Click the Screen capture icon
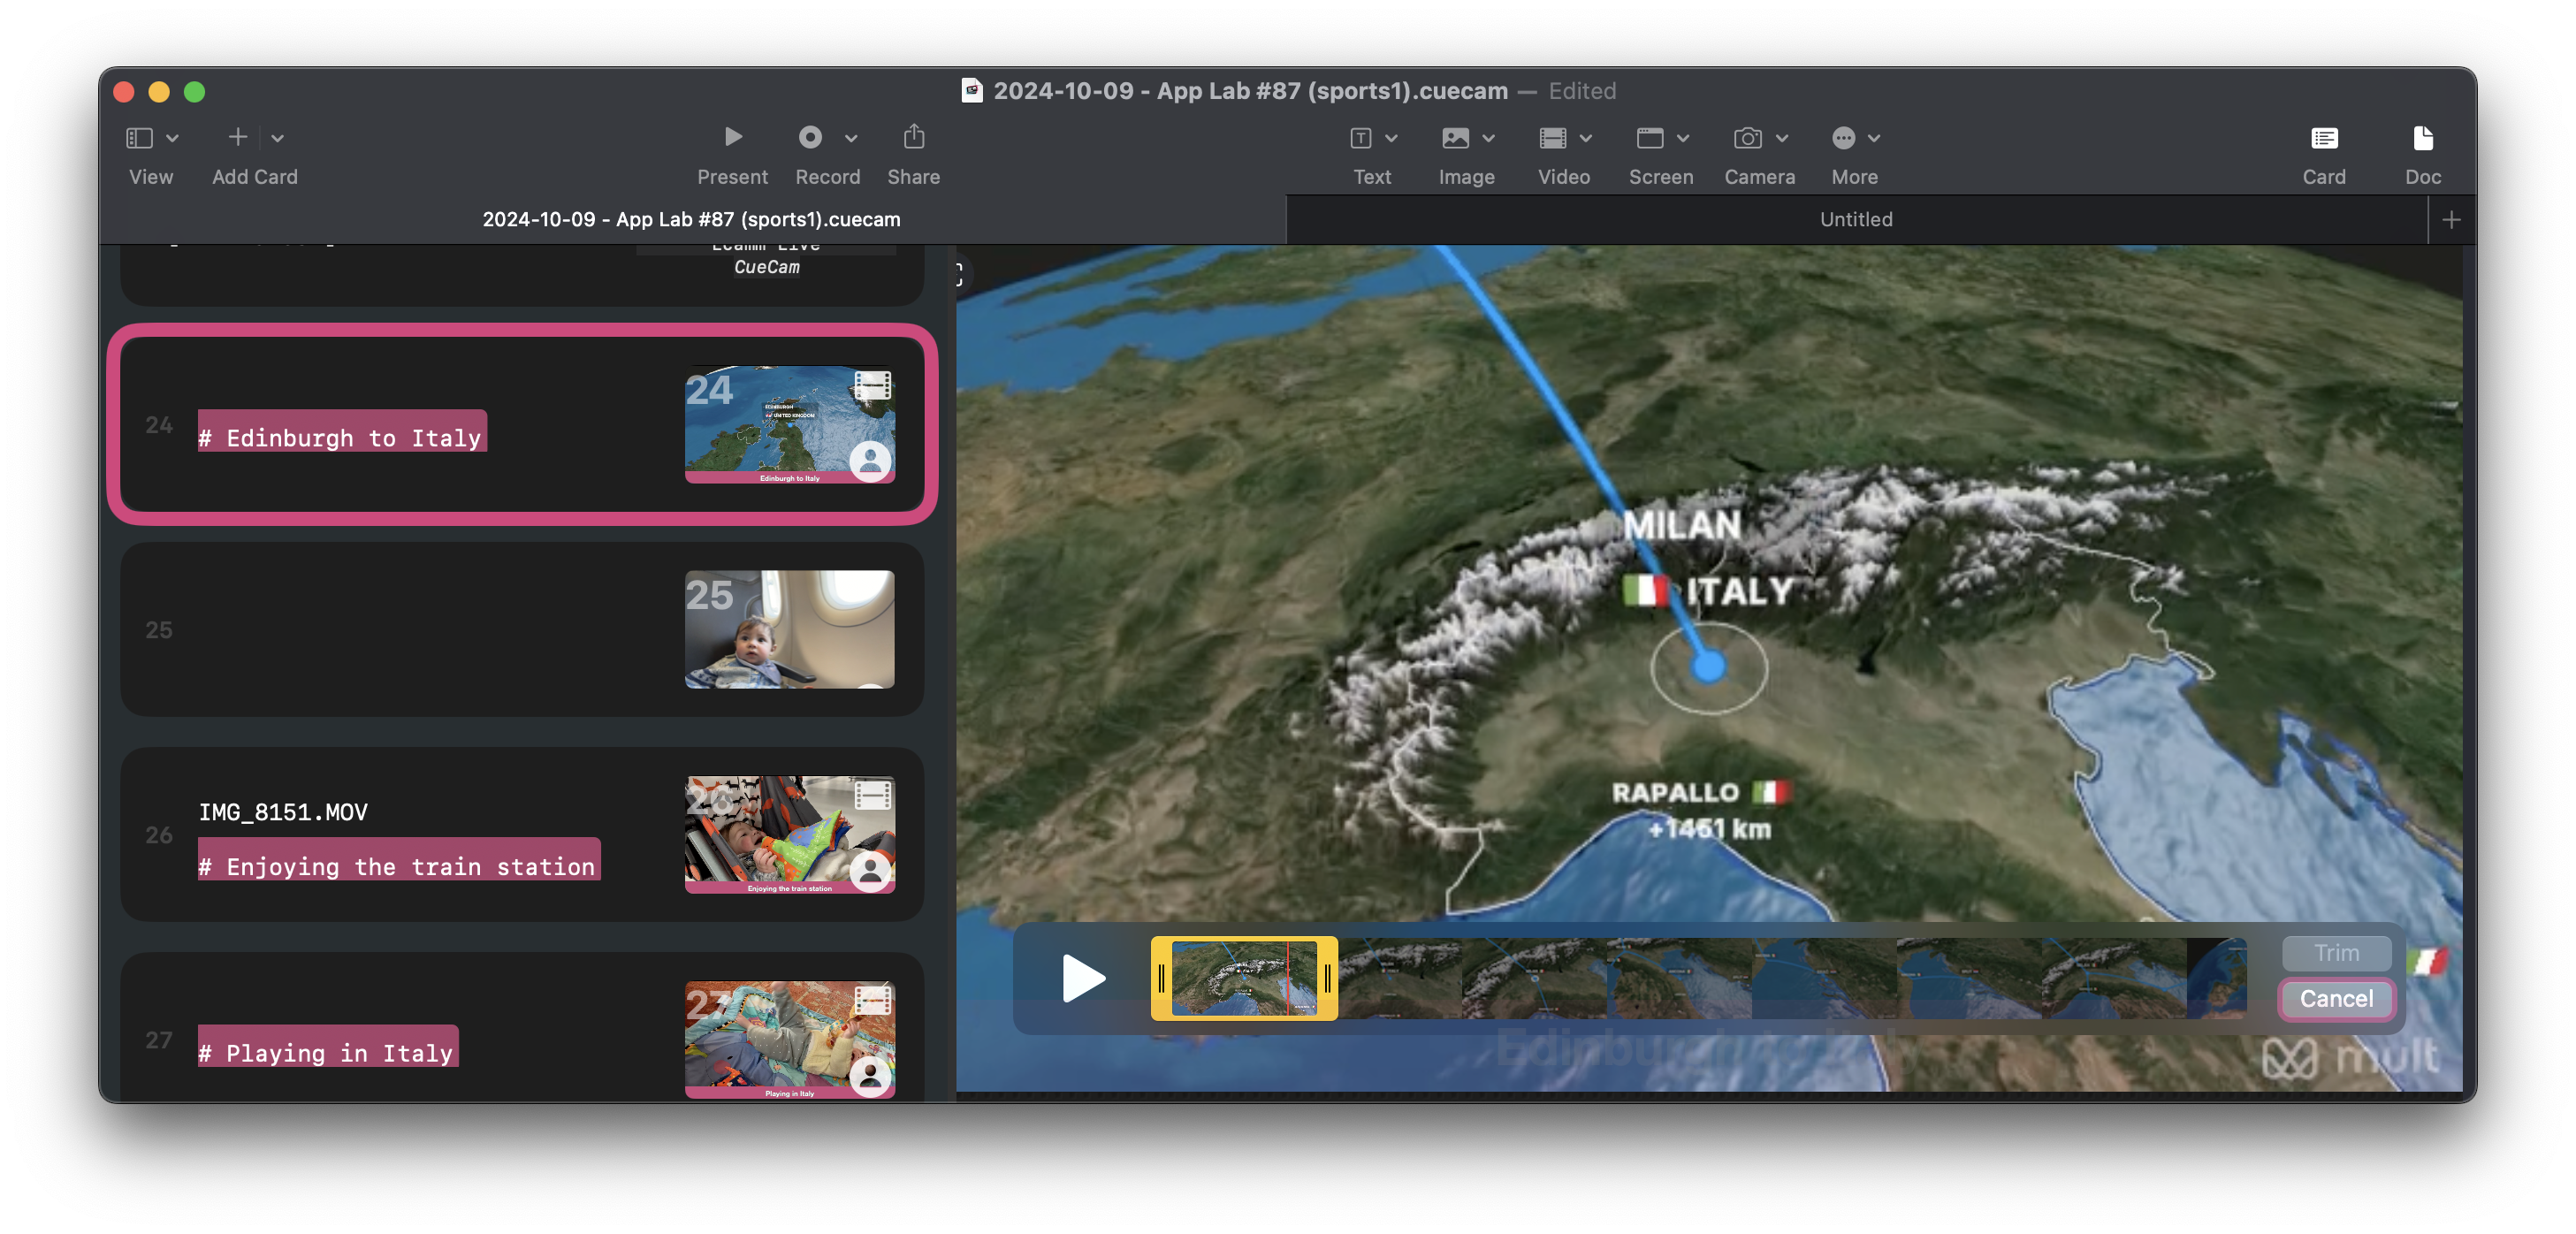 point(1649,138)
